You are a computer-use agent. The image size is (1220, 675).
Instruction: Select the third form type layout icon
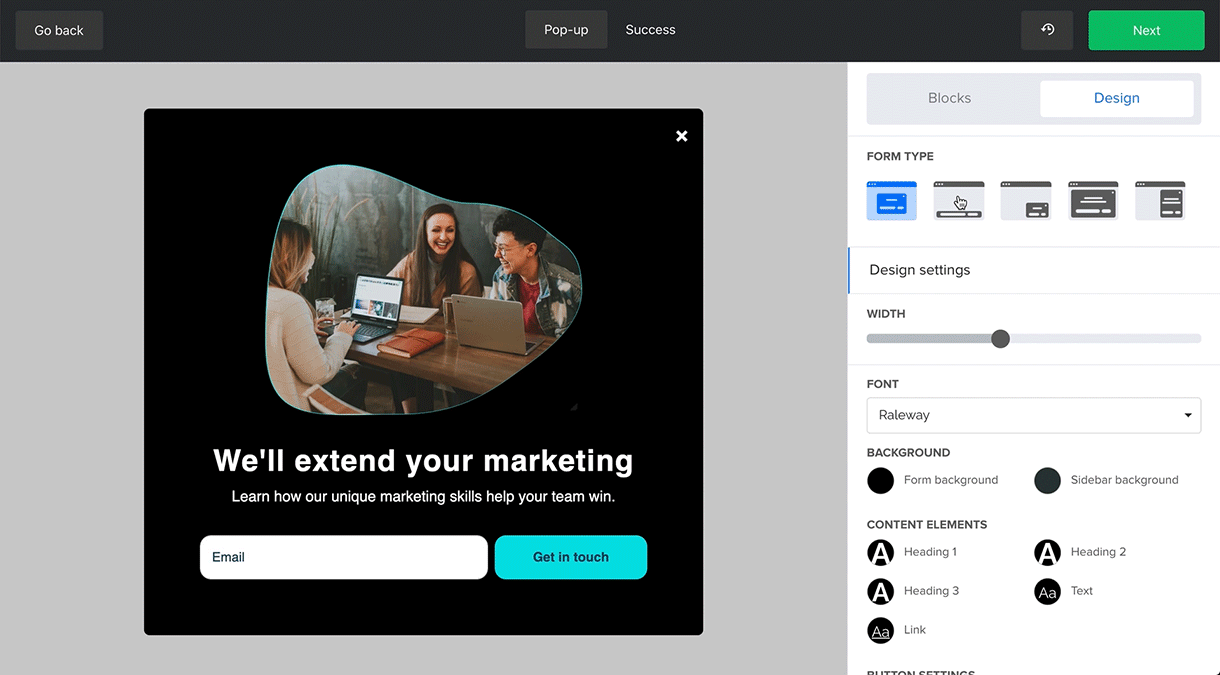[x=1025, y=200]
